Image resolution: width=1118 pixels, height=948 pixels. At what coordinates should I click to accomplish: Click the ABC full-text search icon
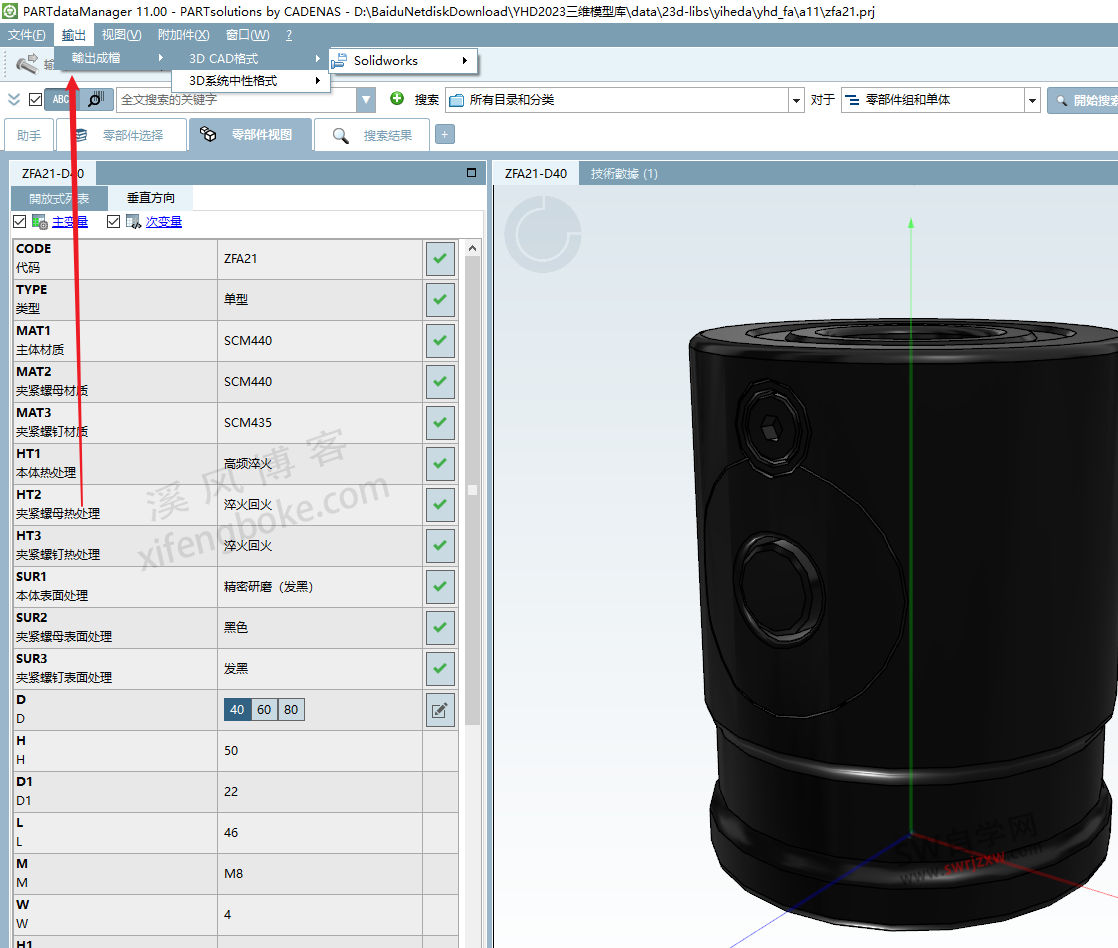60,99
